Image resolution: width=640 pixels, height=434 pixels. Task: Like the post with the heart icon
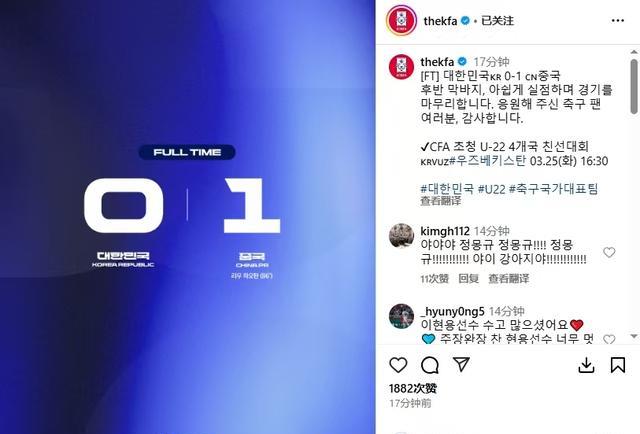[398, 365]
